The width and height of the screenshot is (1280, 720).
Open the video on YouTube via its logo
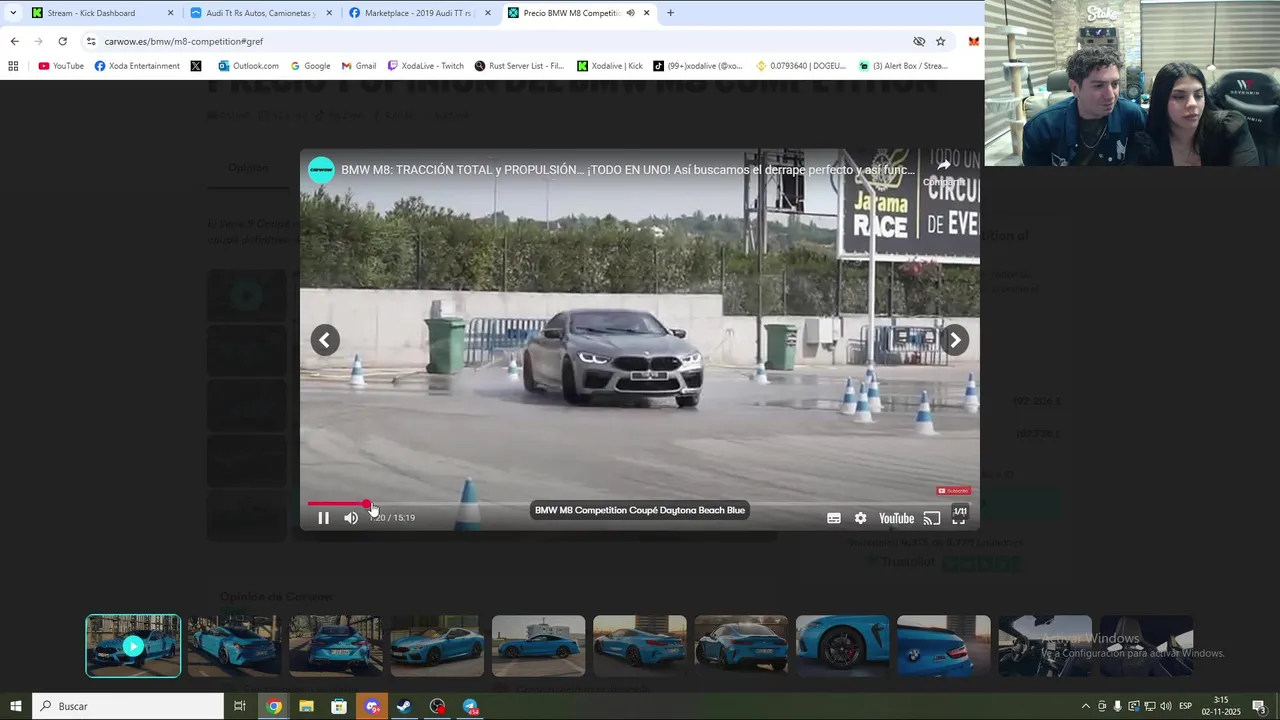(896, 518)
